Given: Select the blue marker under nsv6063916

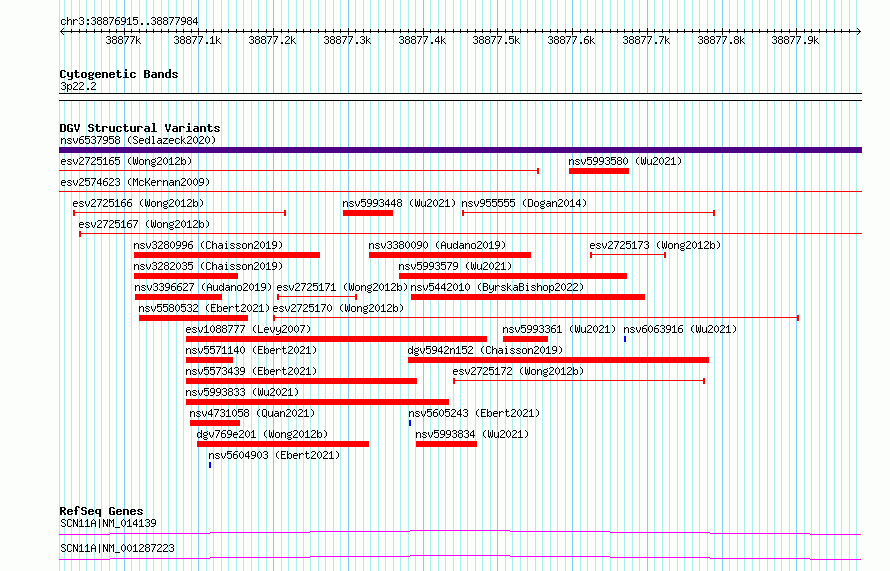Looking at the screenshot, I should (625, 339).
